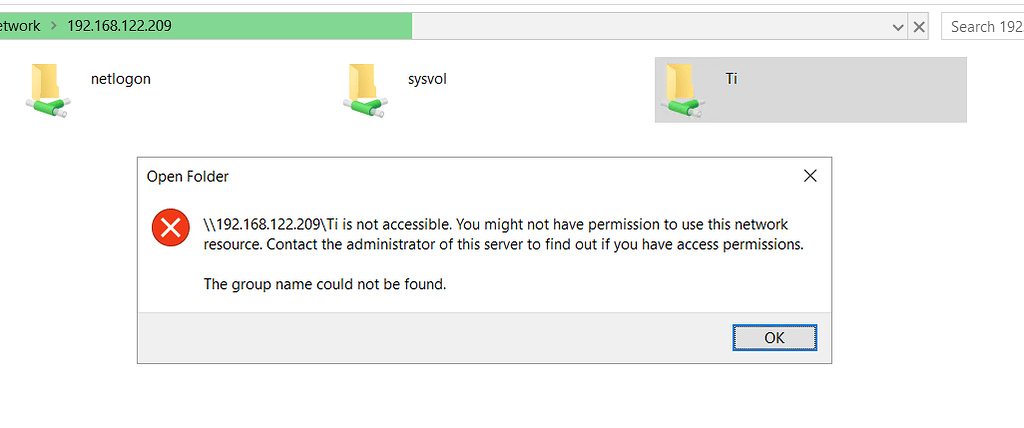Click "The group name could not be found" text

click(x=325, y=284)
